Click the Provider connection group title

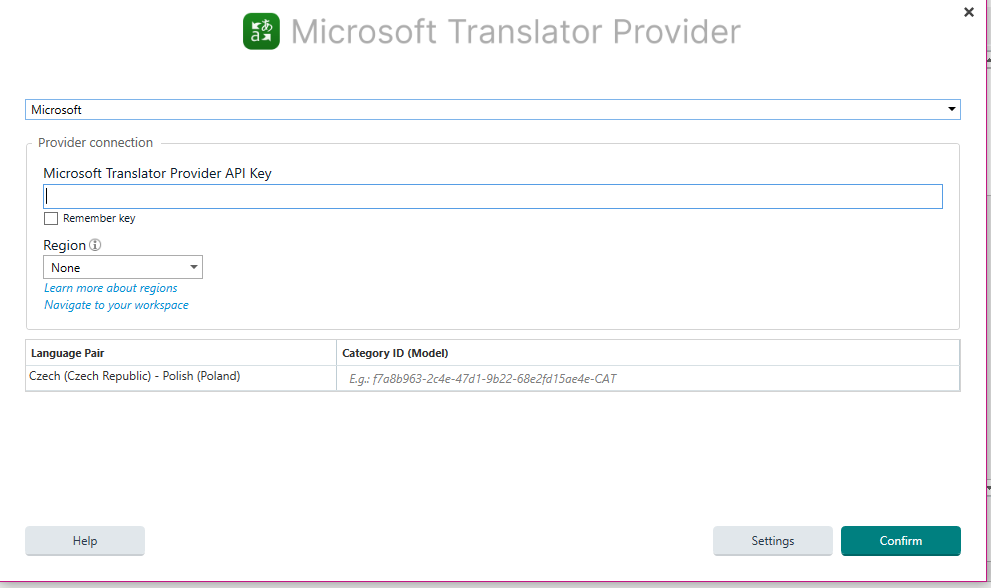click(x=95, y=142)
